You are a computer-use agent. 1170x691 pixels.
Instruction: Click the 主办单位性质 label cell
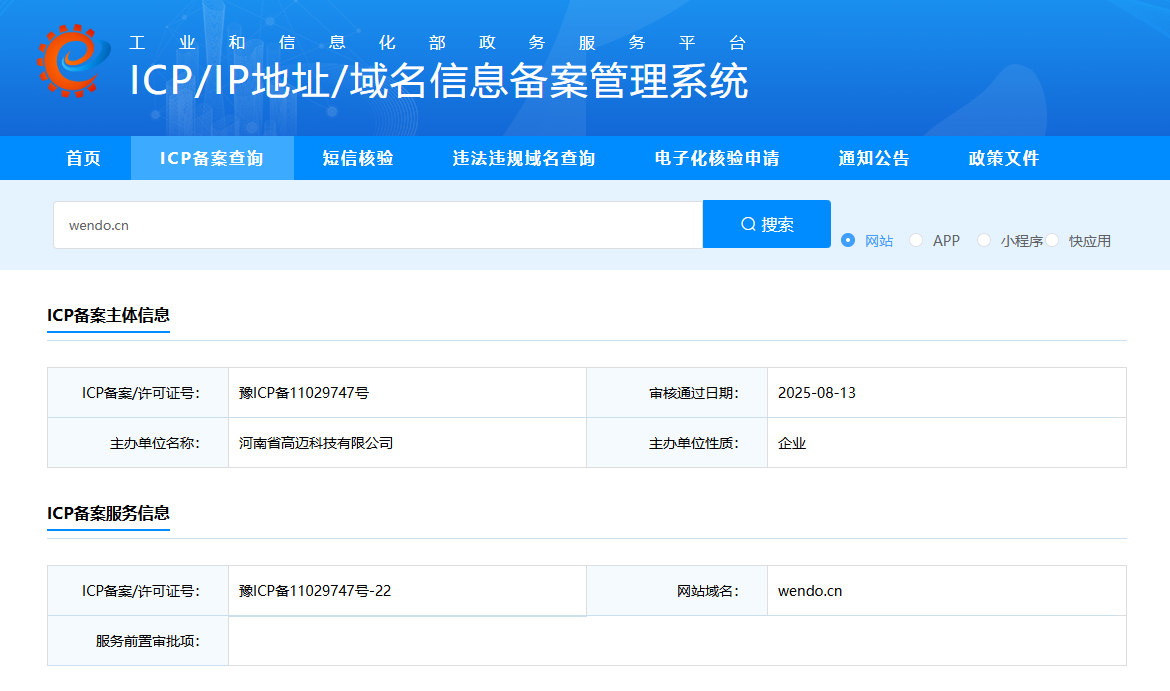click(x=677, y=443)
